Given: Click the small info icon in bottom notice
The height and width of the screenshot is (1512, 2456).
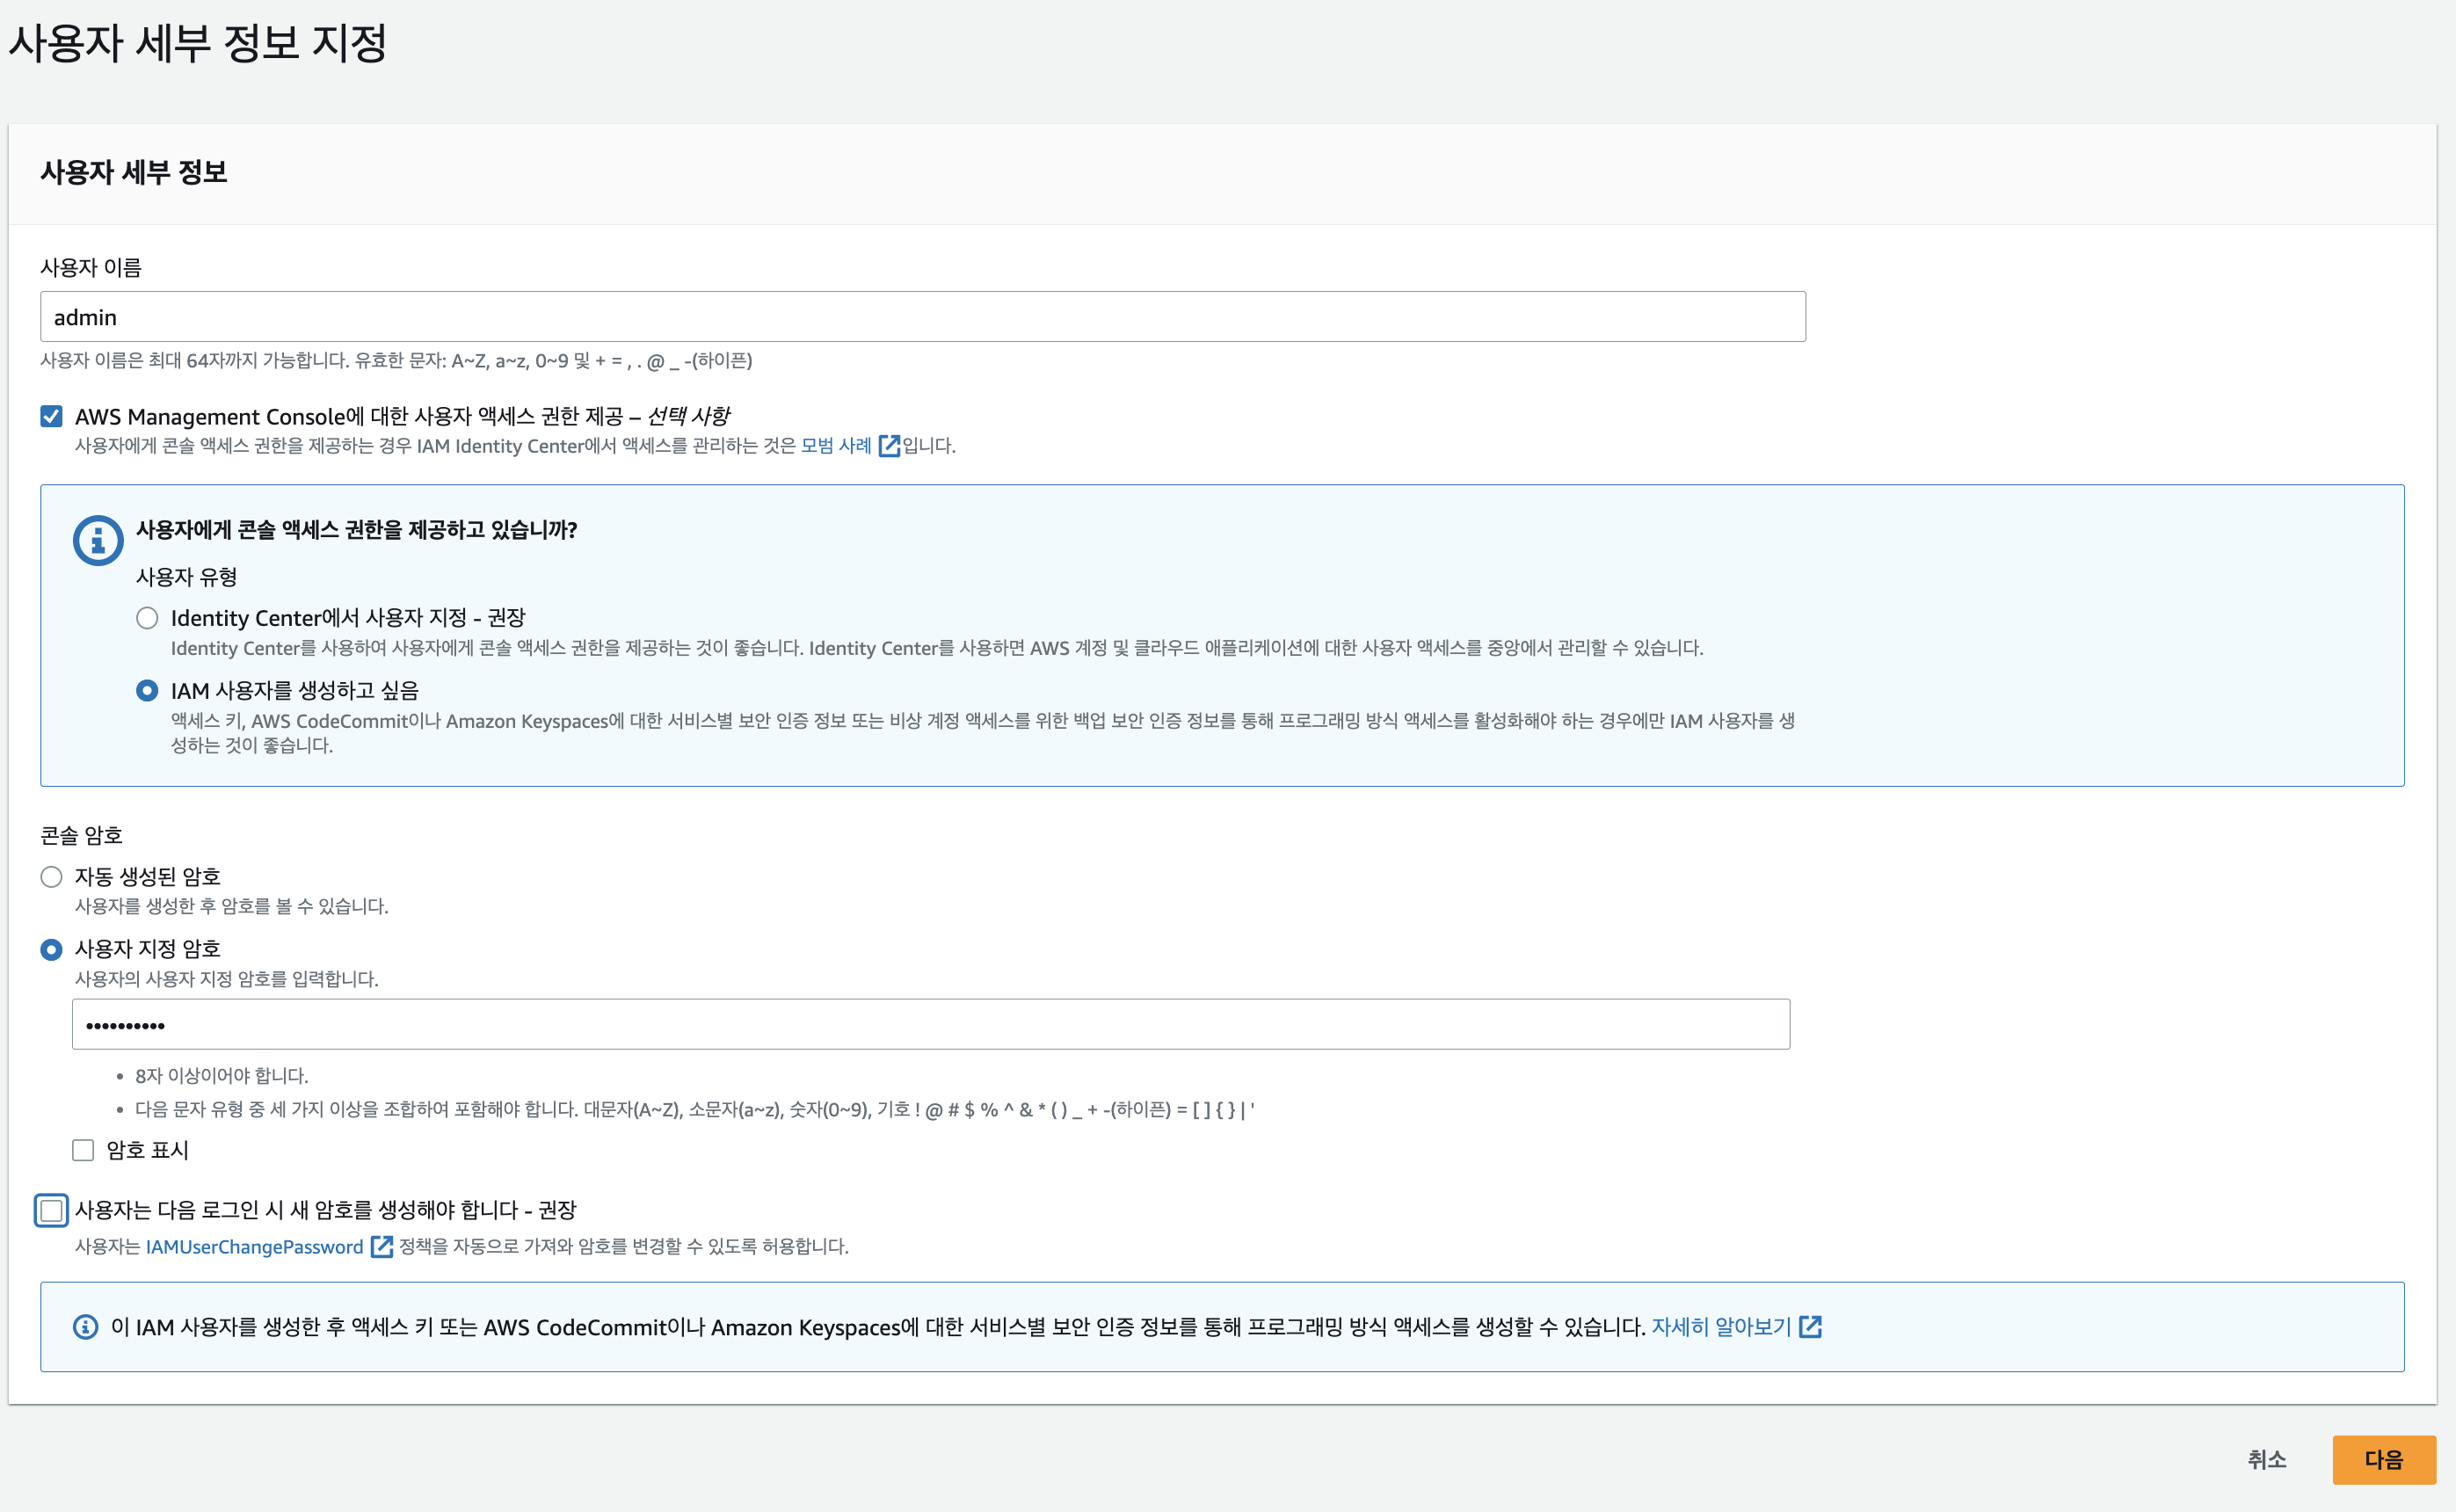Looking at the screenshot, I should [86, 1327].
